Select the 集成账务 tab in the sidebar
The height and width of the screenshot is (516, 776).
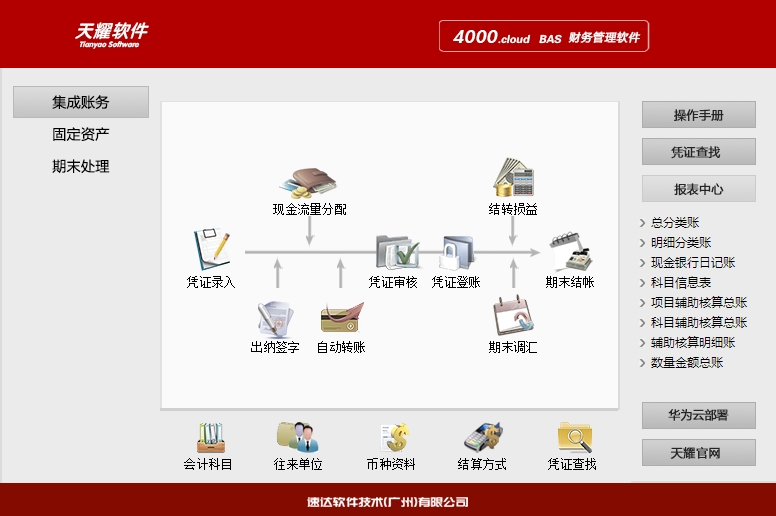pyautogui.click(x=81, y=102)
